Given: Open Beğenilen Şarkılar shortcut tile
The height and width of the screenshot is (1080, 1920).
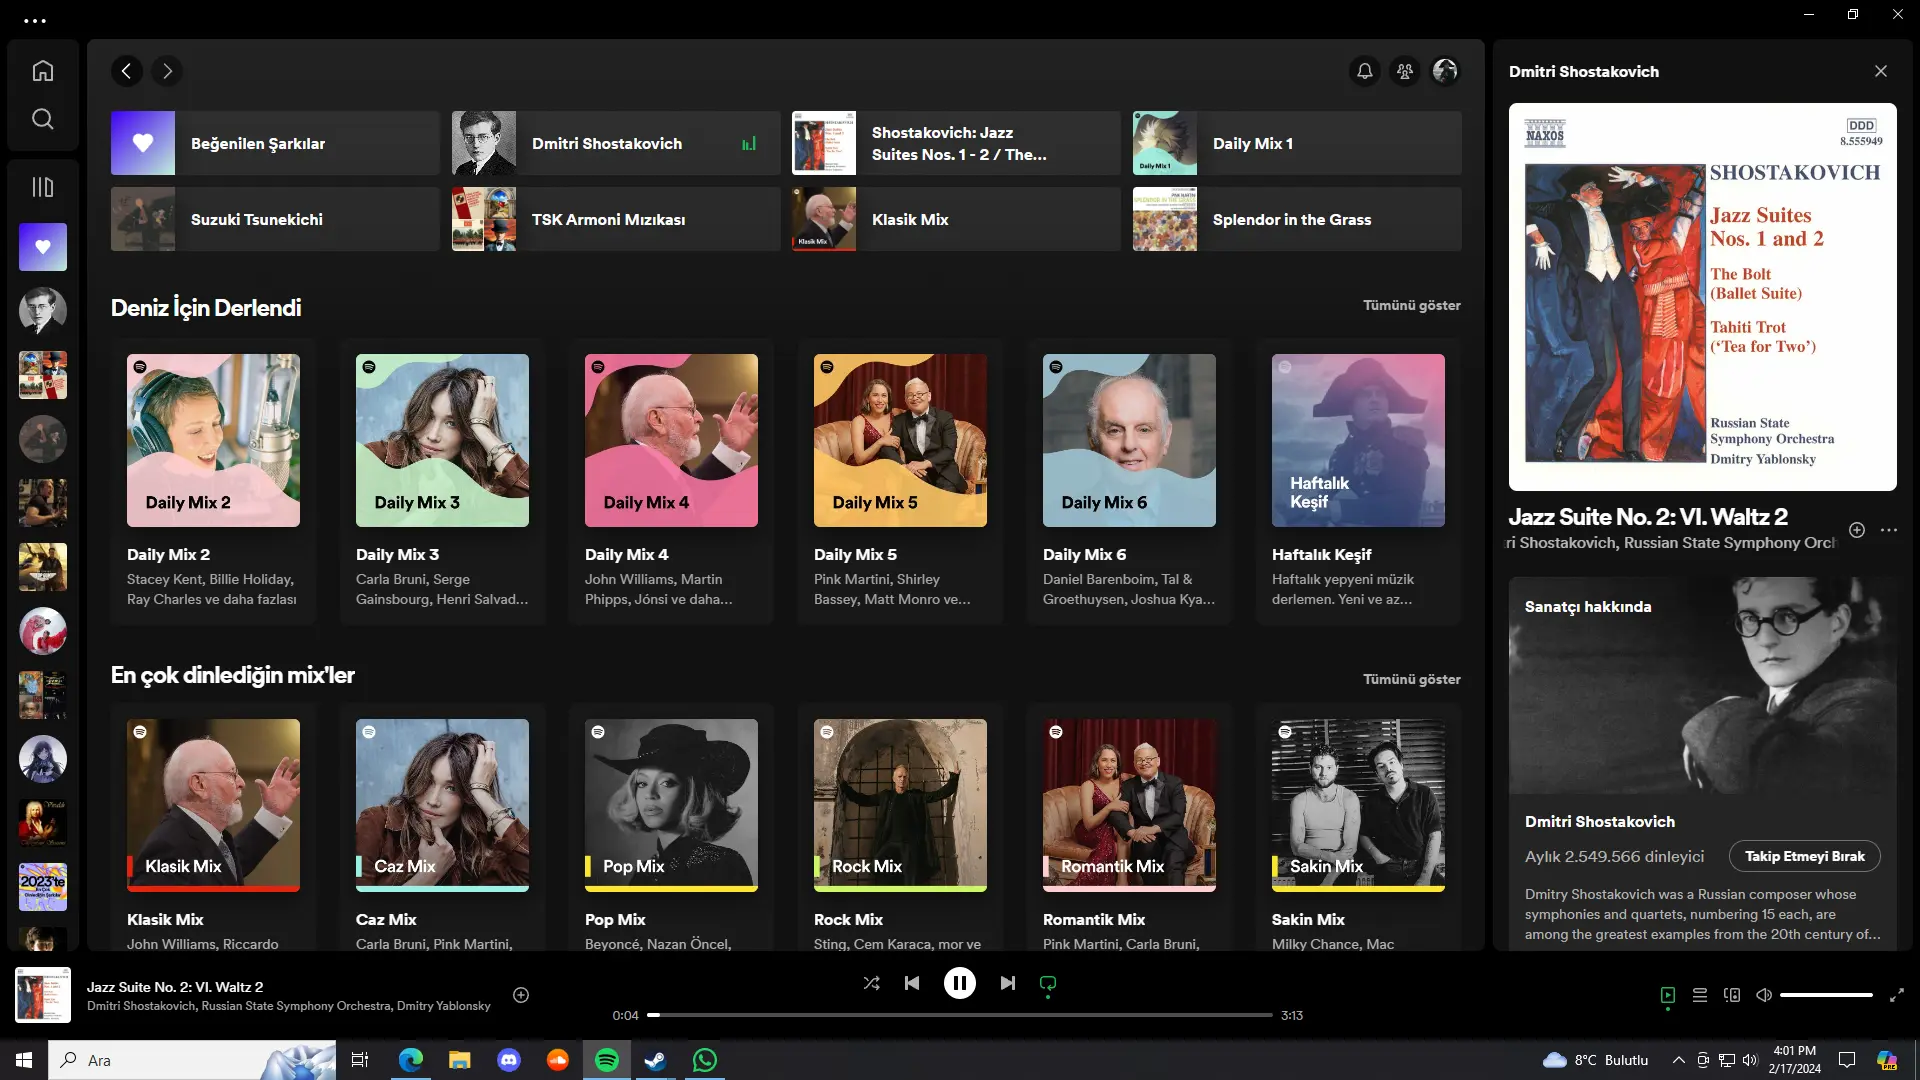Looking at the screenshot, I should 275,143.
